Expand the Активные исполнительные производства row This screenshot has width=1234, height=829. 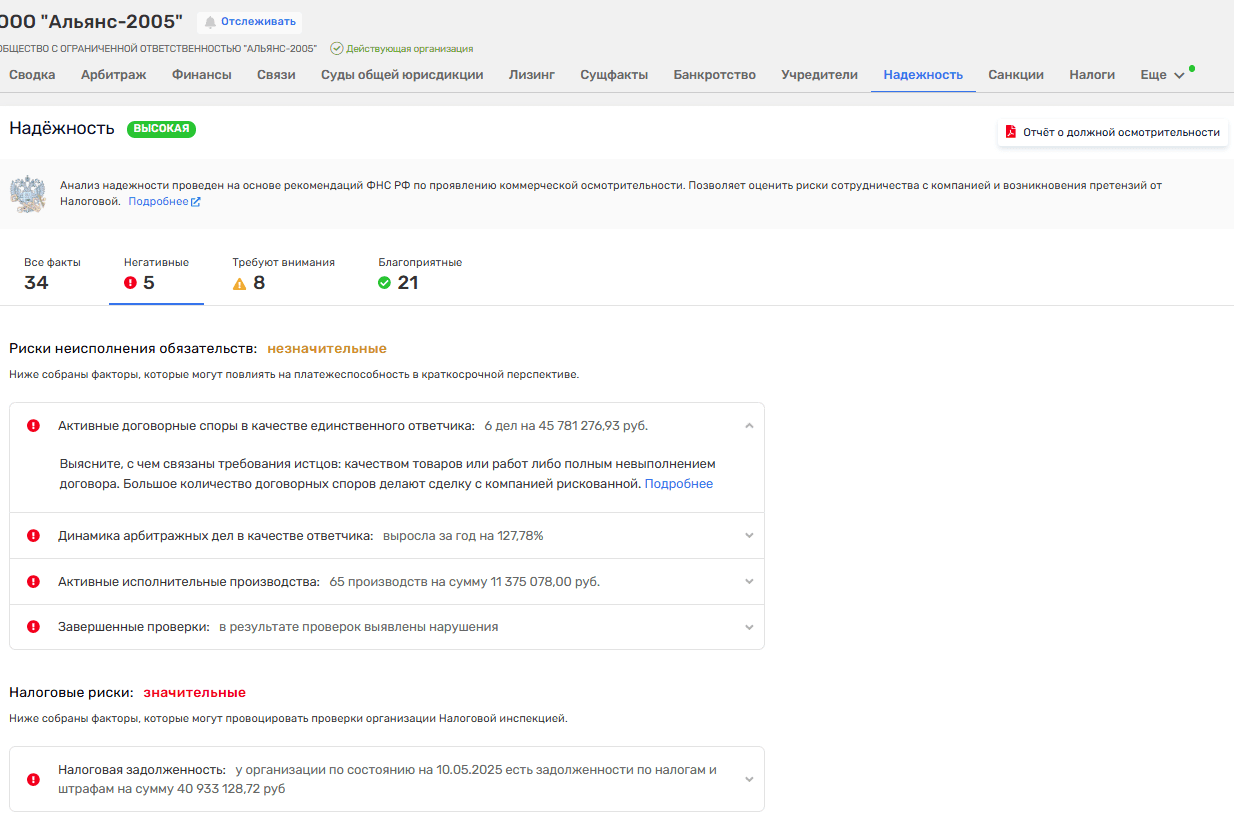coord(749,581)
